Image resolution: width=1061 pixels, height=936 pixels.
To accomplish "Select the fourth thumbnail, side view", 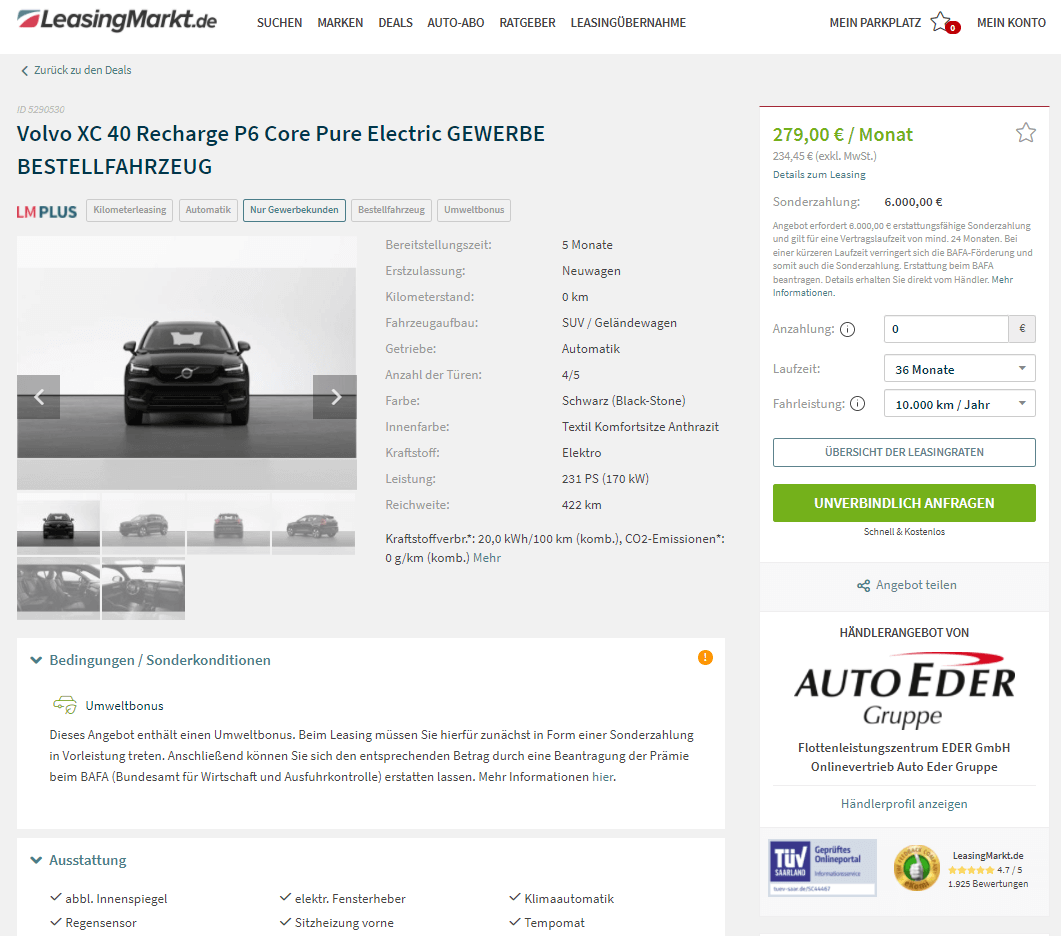I will [x=313, y=524].
